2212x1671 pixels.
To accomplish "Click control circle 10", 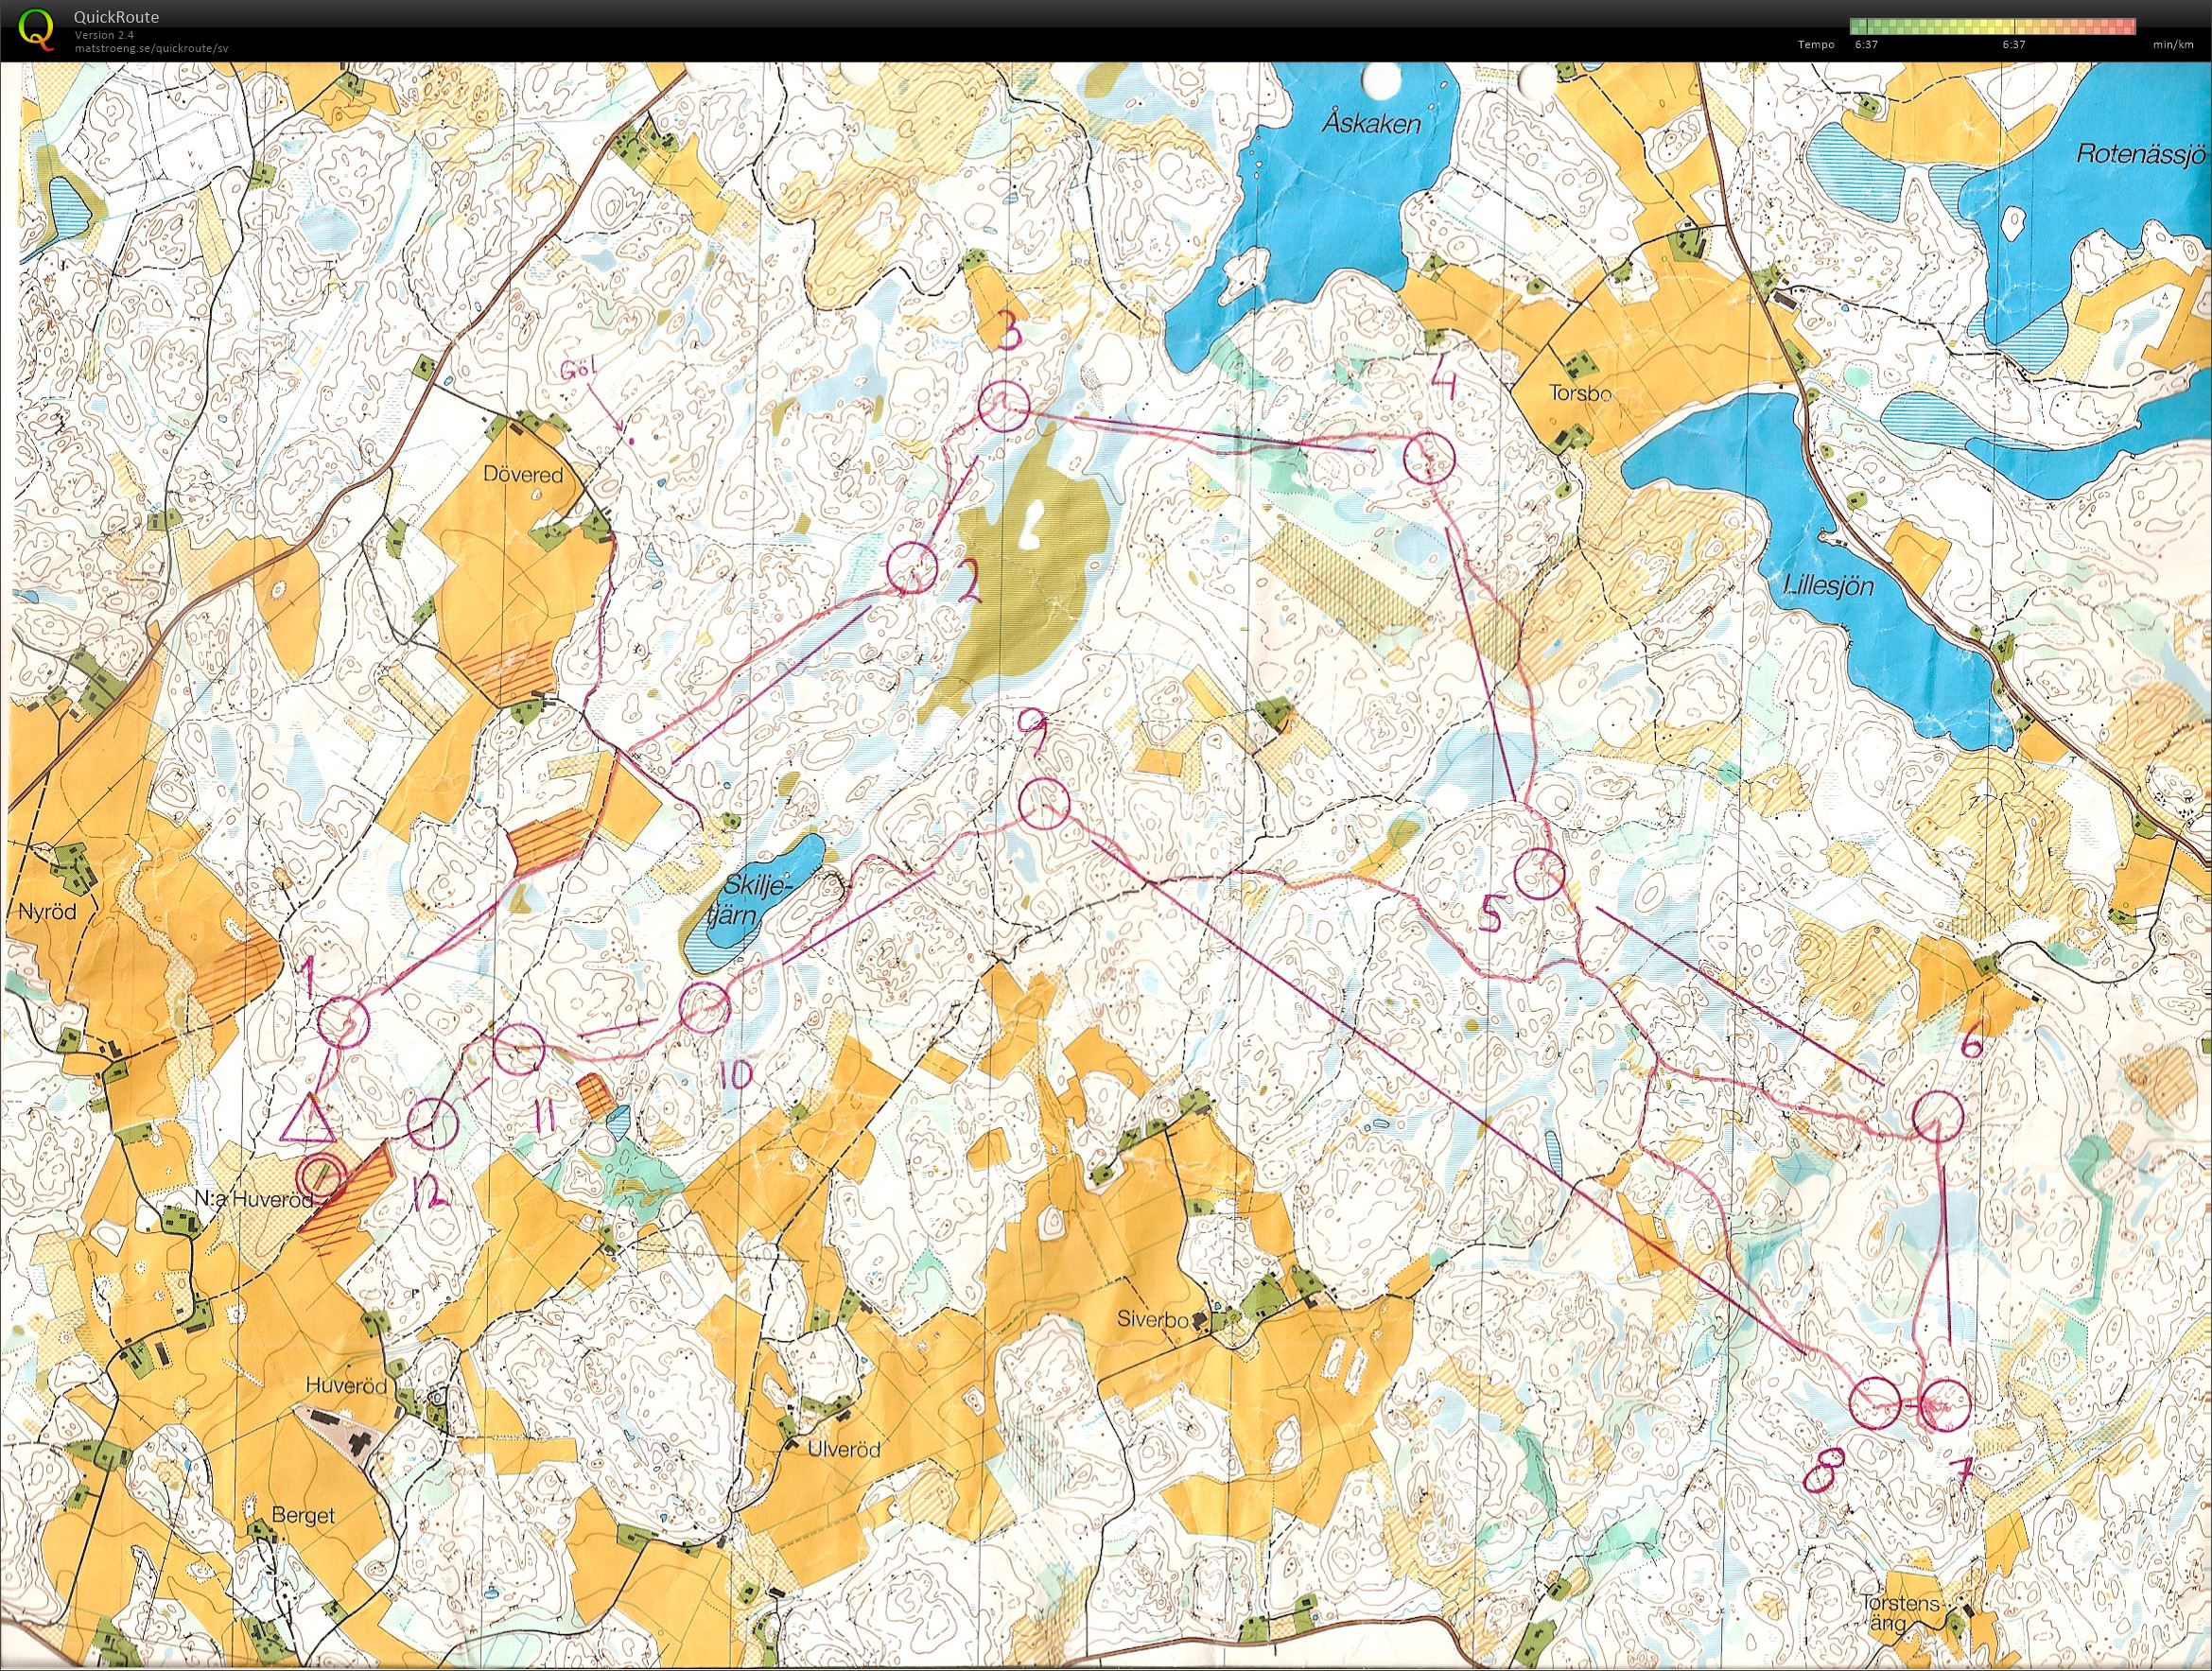I will tap(703, 1007).
